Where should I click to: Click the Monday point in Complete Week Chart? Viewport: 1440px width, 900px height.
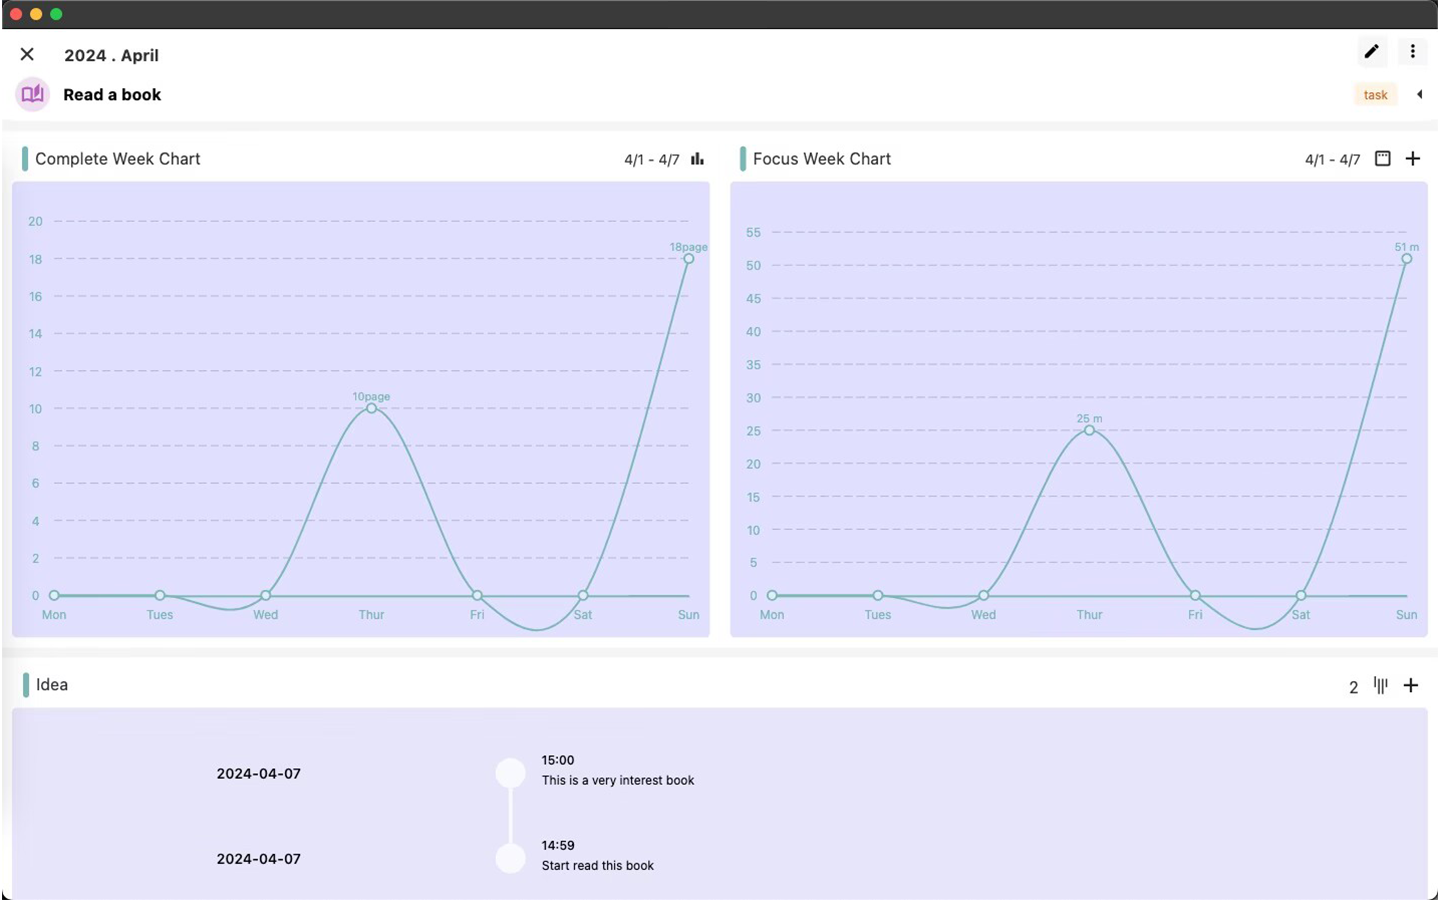(x=54, y=595)
